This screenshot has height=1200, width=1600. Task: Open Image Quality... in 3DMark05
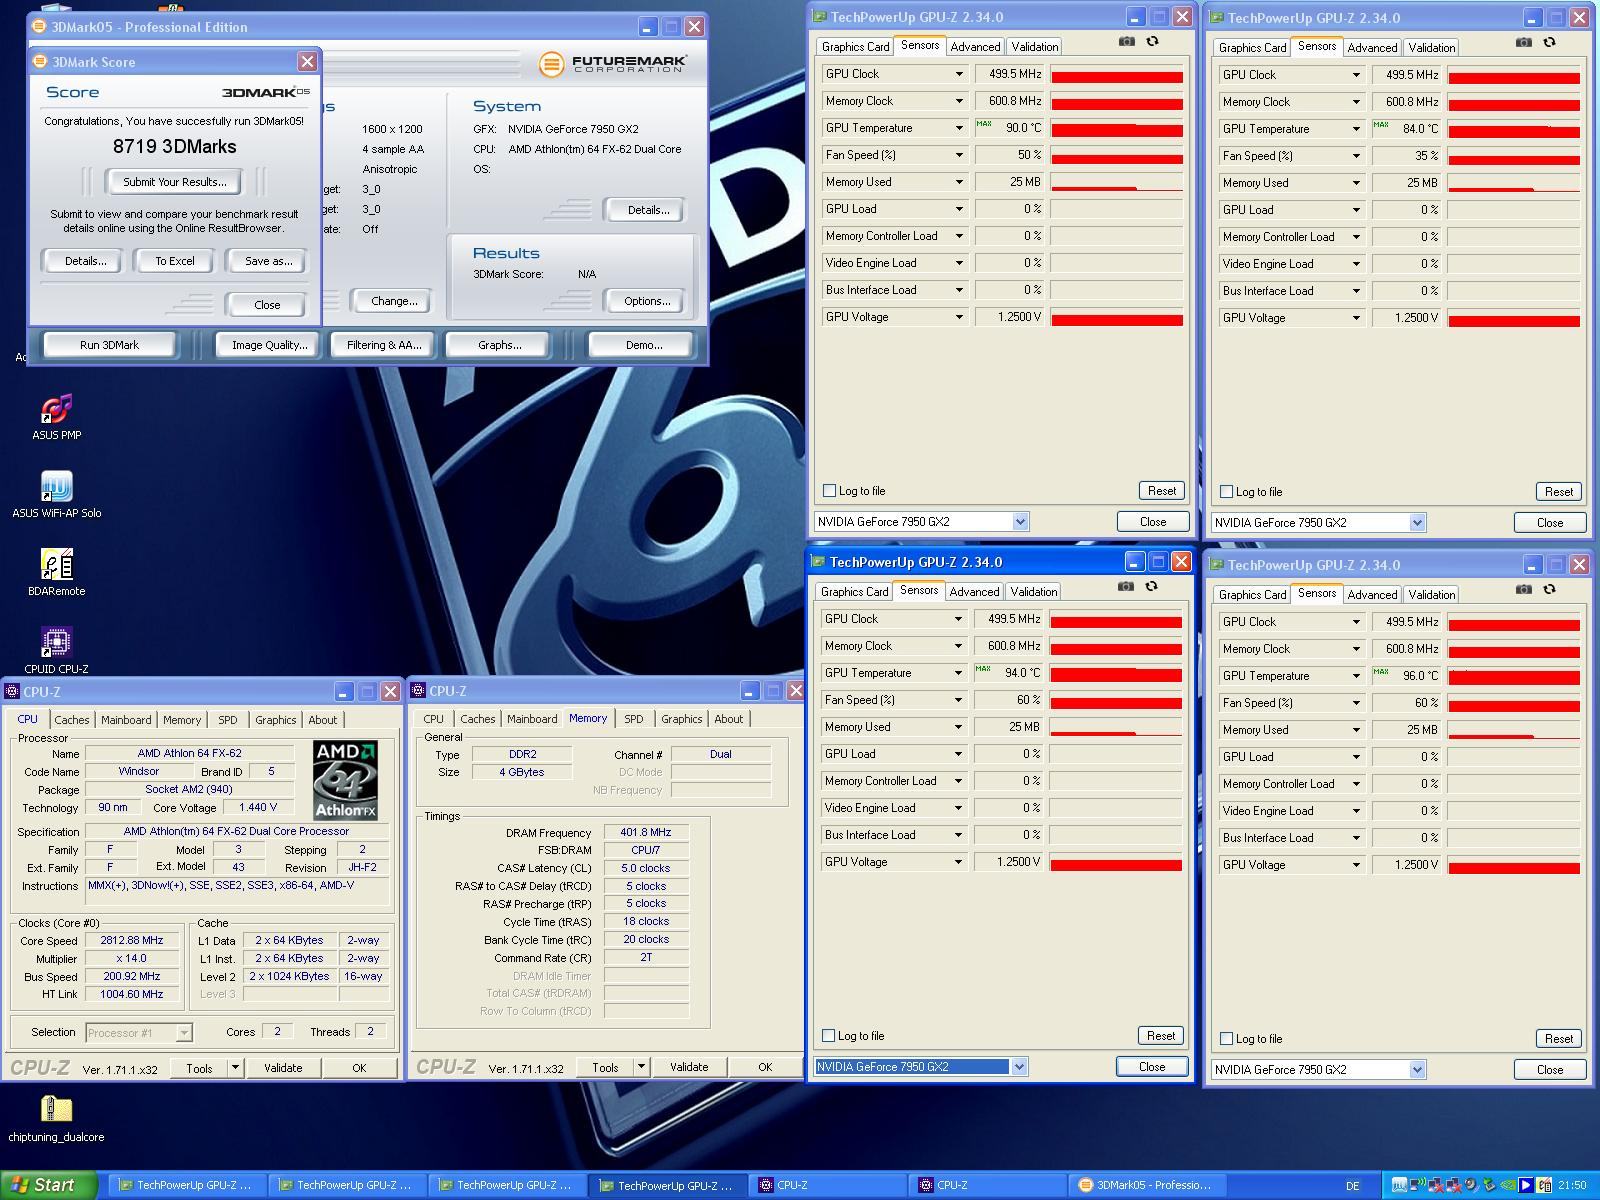(x=269, y=345)
